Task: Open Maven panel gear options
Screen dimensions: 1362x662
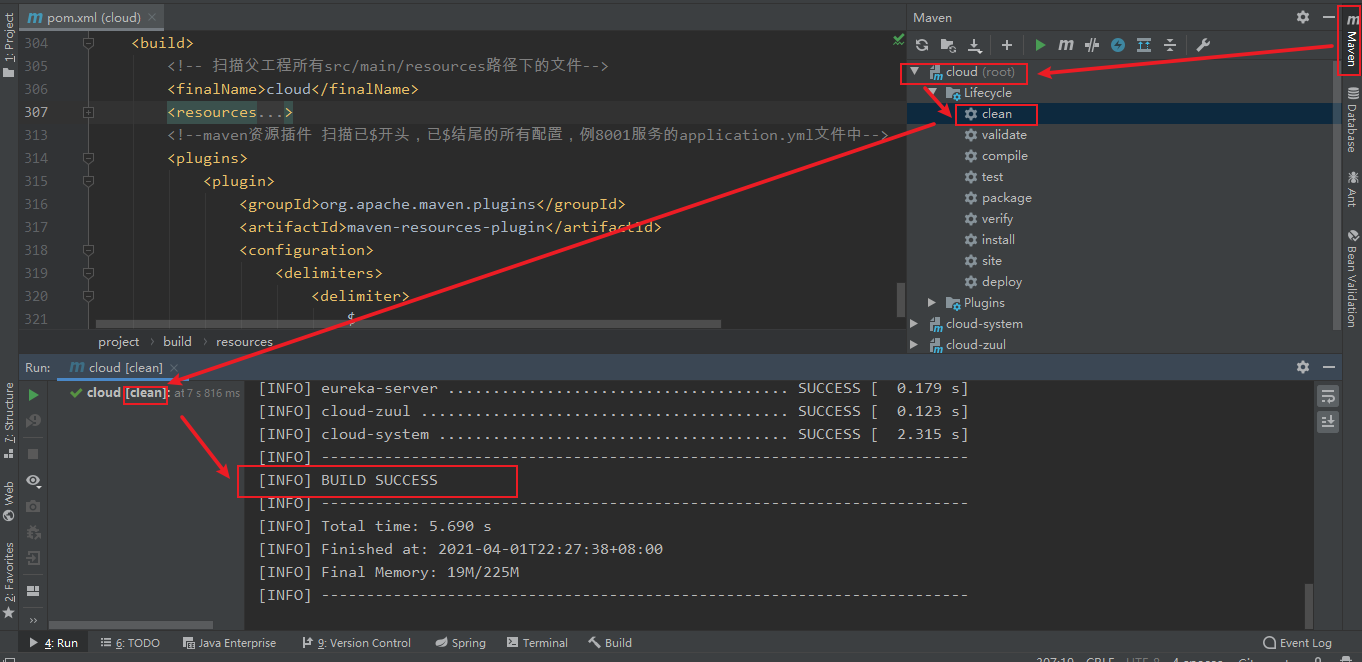Action: coord(1302,17)
